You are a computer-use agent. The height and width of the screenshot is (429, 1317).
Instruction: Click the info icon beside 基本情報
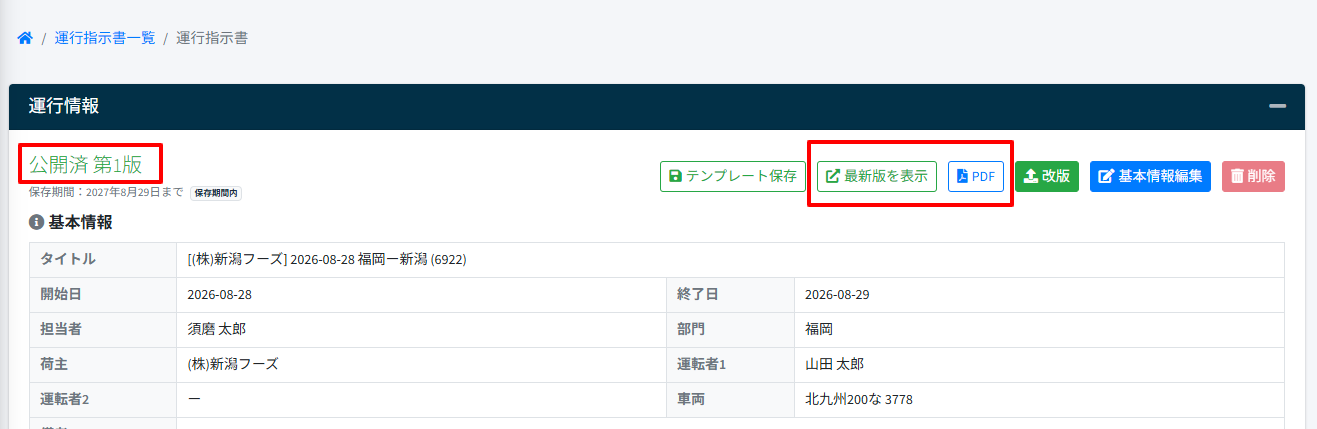click(x=36, y=222)
